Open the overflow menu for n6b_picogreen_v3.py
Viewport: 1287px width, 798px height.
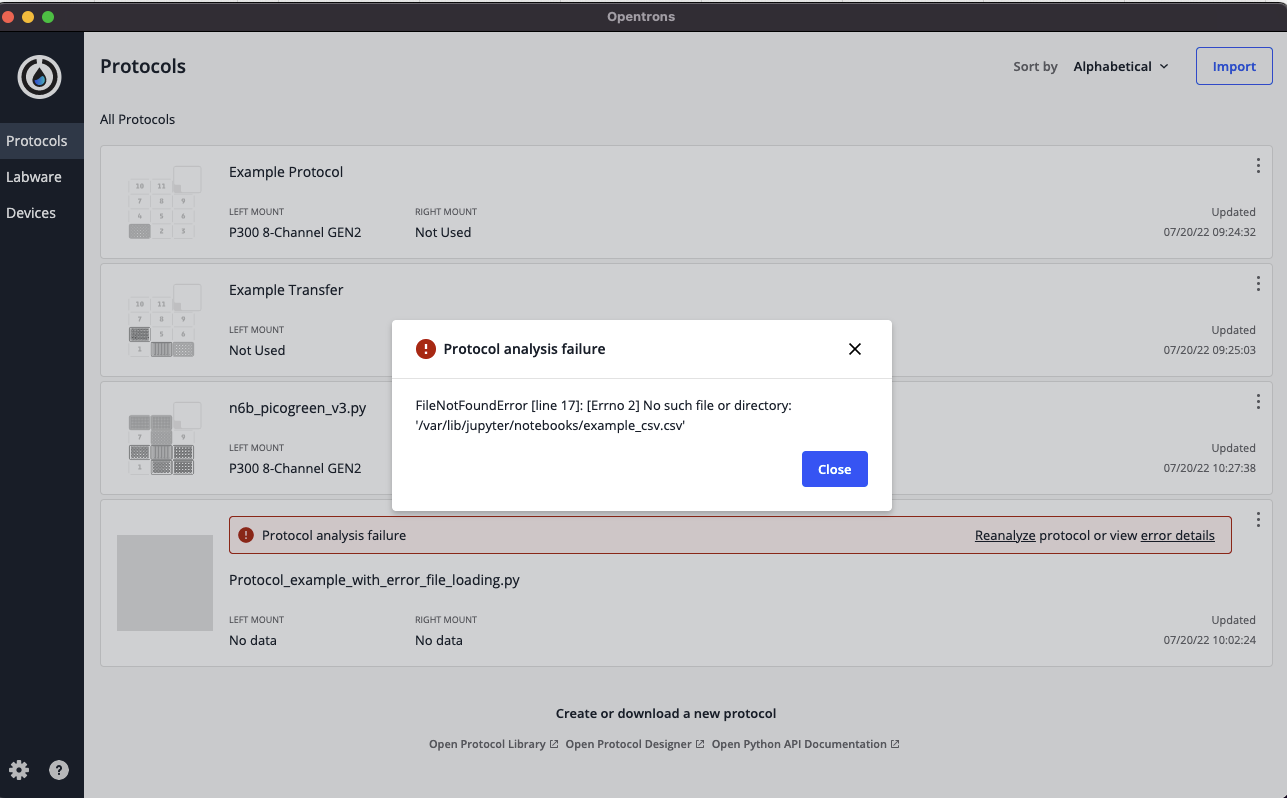pyautogui.click(x=1258, y=402)
